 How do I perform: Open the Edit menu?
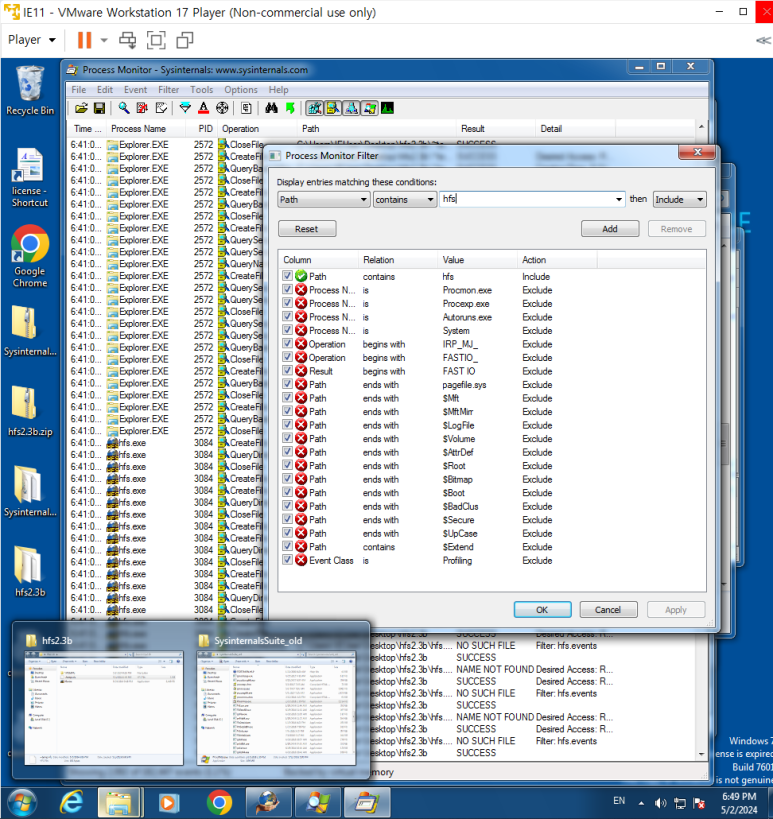[104, 90]
